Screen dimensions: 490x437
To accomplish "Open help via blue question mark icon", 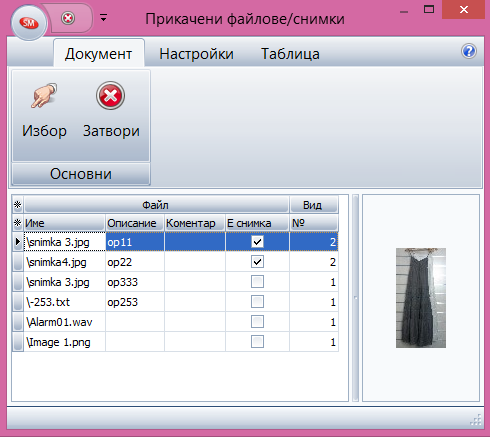I will click(469, 51).
